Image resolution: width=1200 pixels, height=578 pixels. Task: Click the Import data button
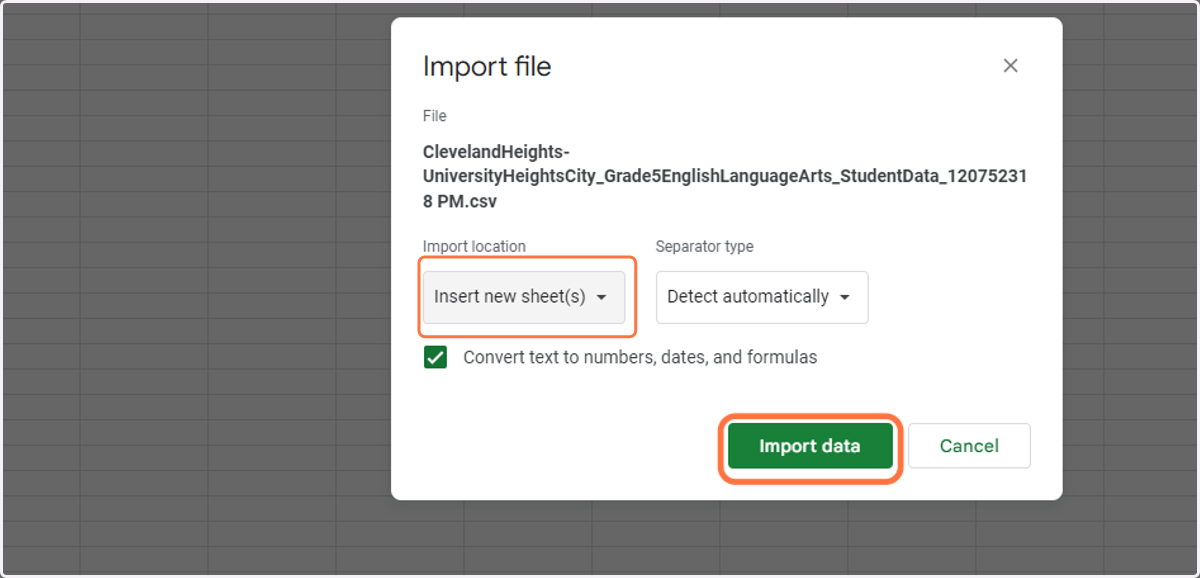810,446
